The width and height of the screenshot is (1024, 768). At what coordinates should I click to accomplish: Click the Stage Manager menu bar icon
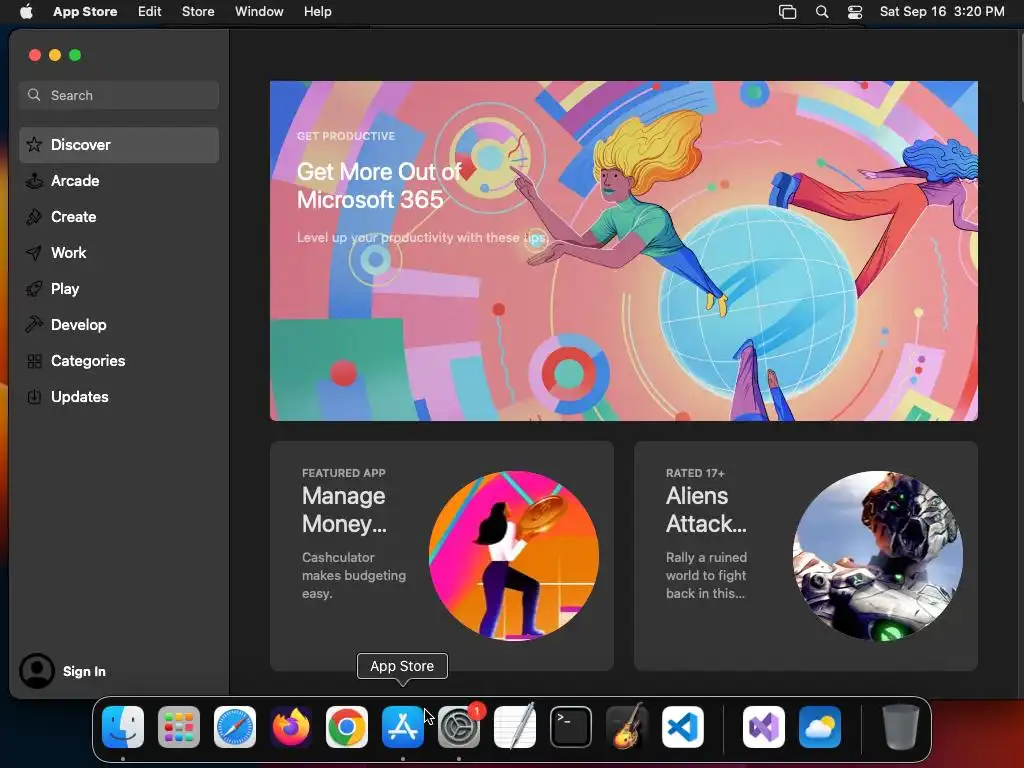pos(788,12)
